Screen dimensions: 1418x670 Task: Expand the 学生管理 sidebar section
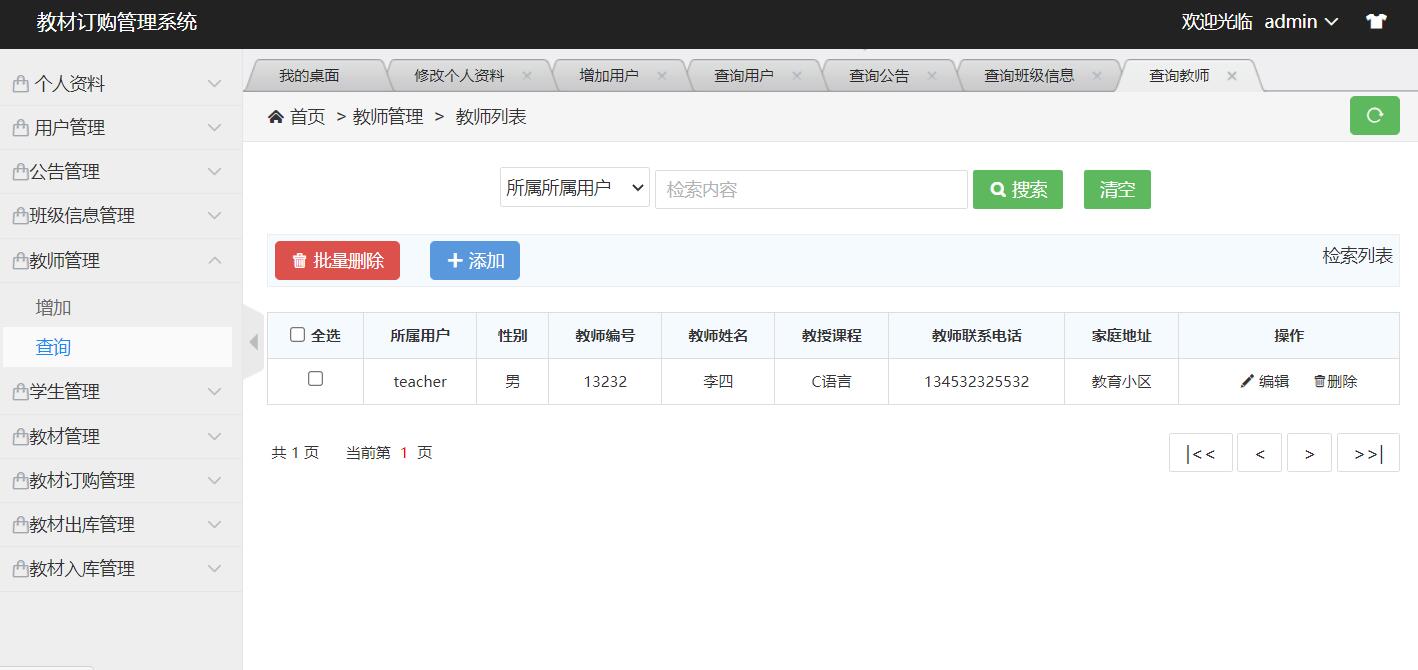tap(121, 391)
